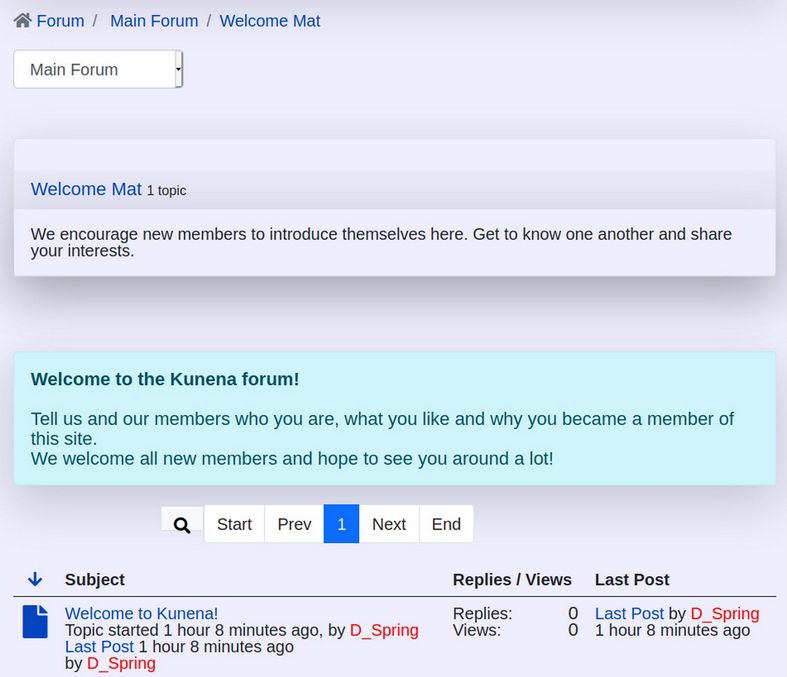
Task: Open the Welcome to Kunena! topic
Action: tap(141, 614)
